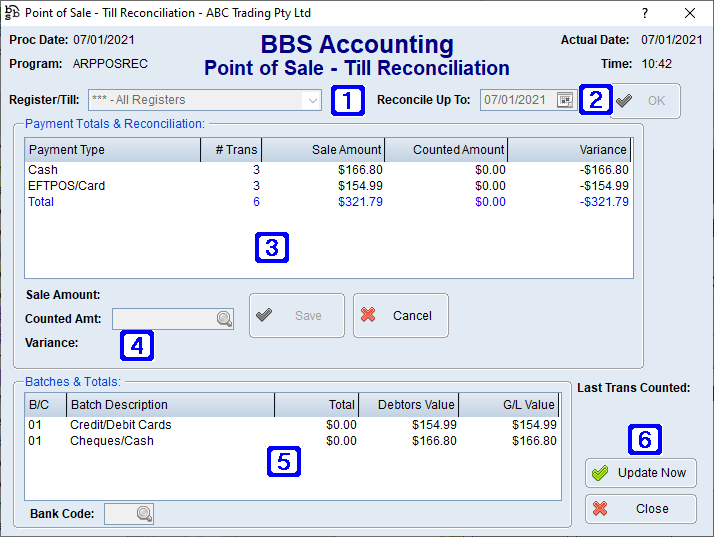The image size is (714, 537).
Task: Click the OK button beside the date
Action: click(x=645, y=101)
